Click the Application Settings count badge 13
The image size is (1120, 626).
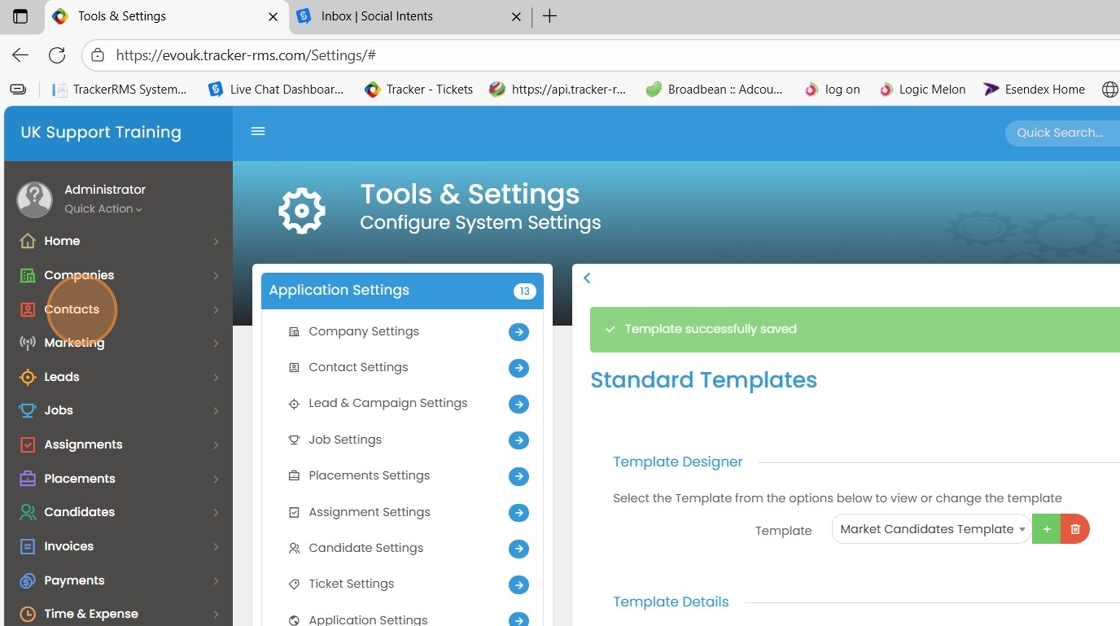[x=524, y=291]
